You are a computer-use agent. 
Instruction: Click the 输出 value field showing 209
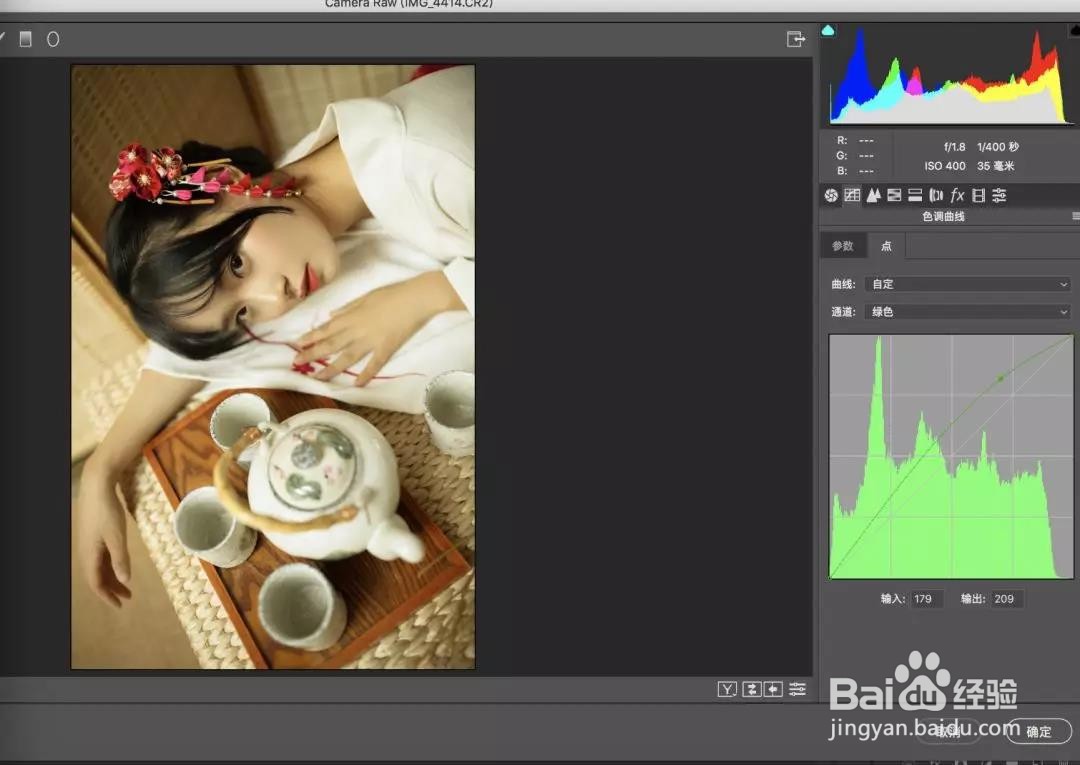1007,598
